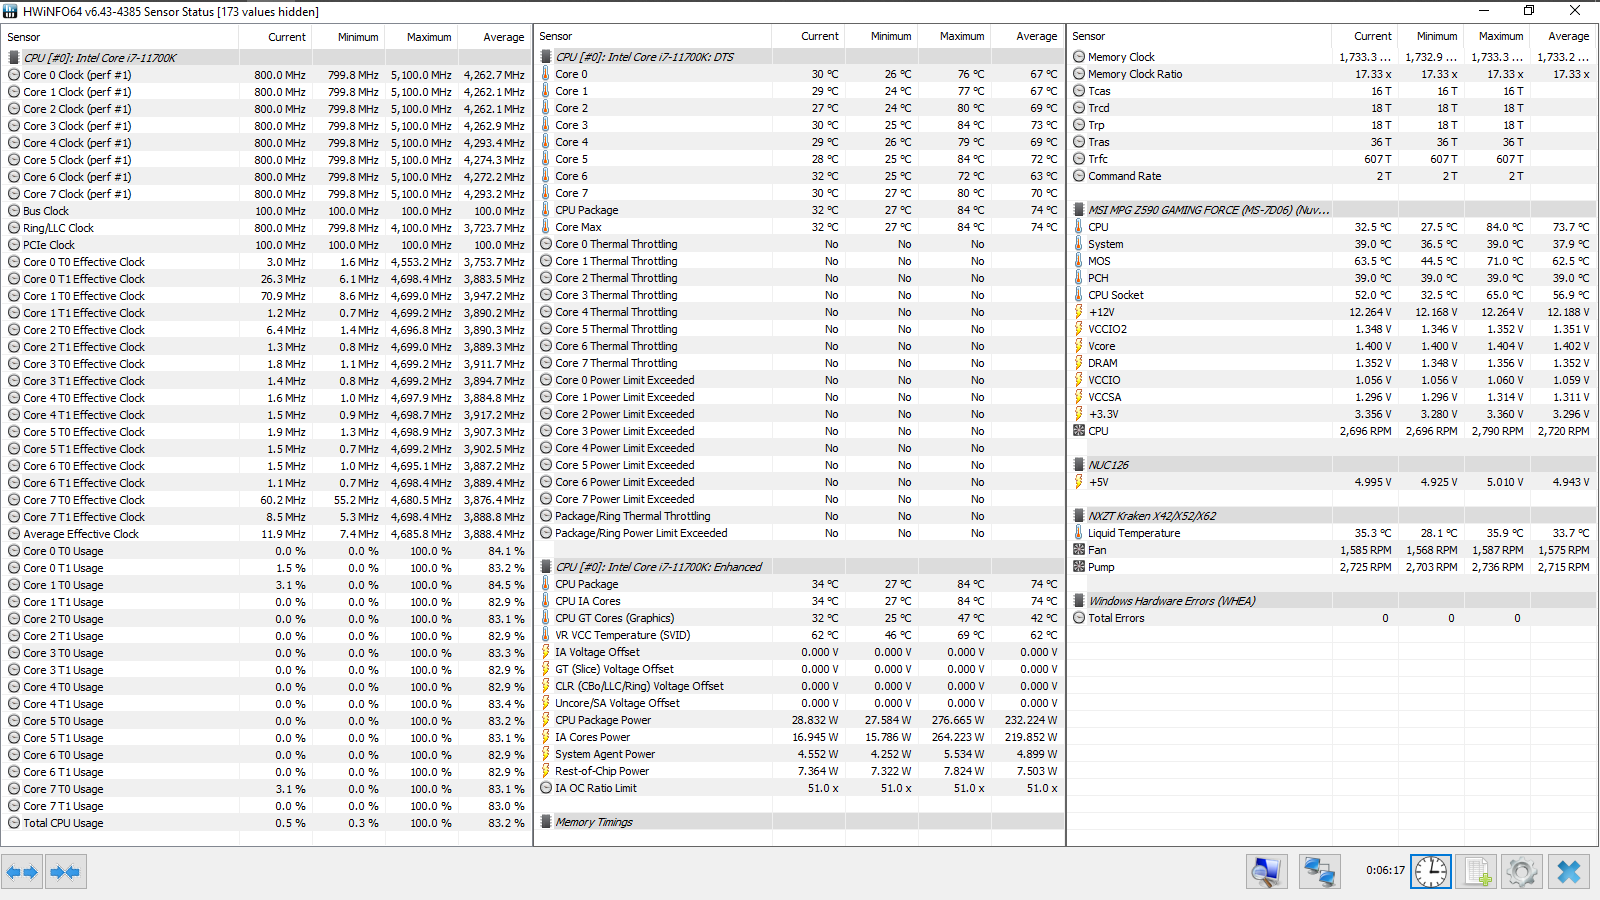
Task: Click the fan icon beside NZXT Pump
Action: (x=1079, y=567)
